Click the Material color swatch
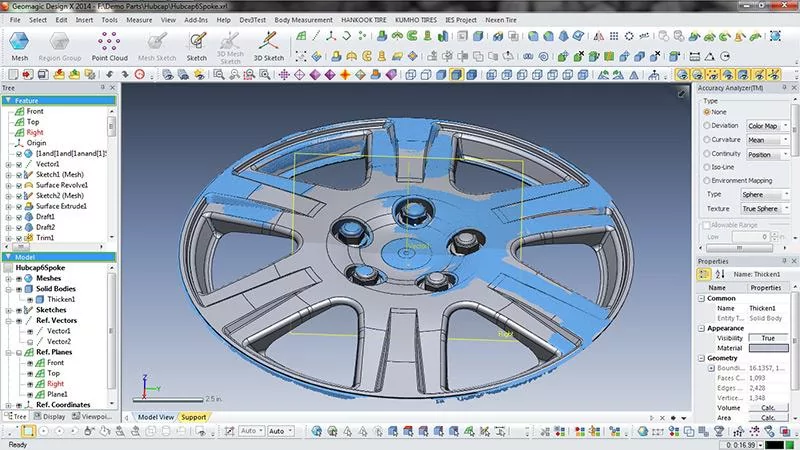Viewport: 800px width, 450px height. tap(768, 347)
